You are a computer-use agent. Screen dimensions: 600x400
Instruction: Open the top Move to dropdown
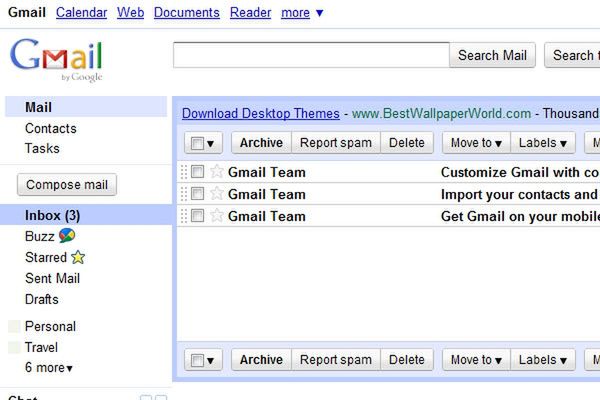pyautogui.click(x=476, y=143)
